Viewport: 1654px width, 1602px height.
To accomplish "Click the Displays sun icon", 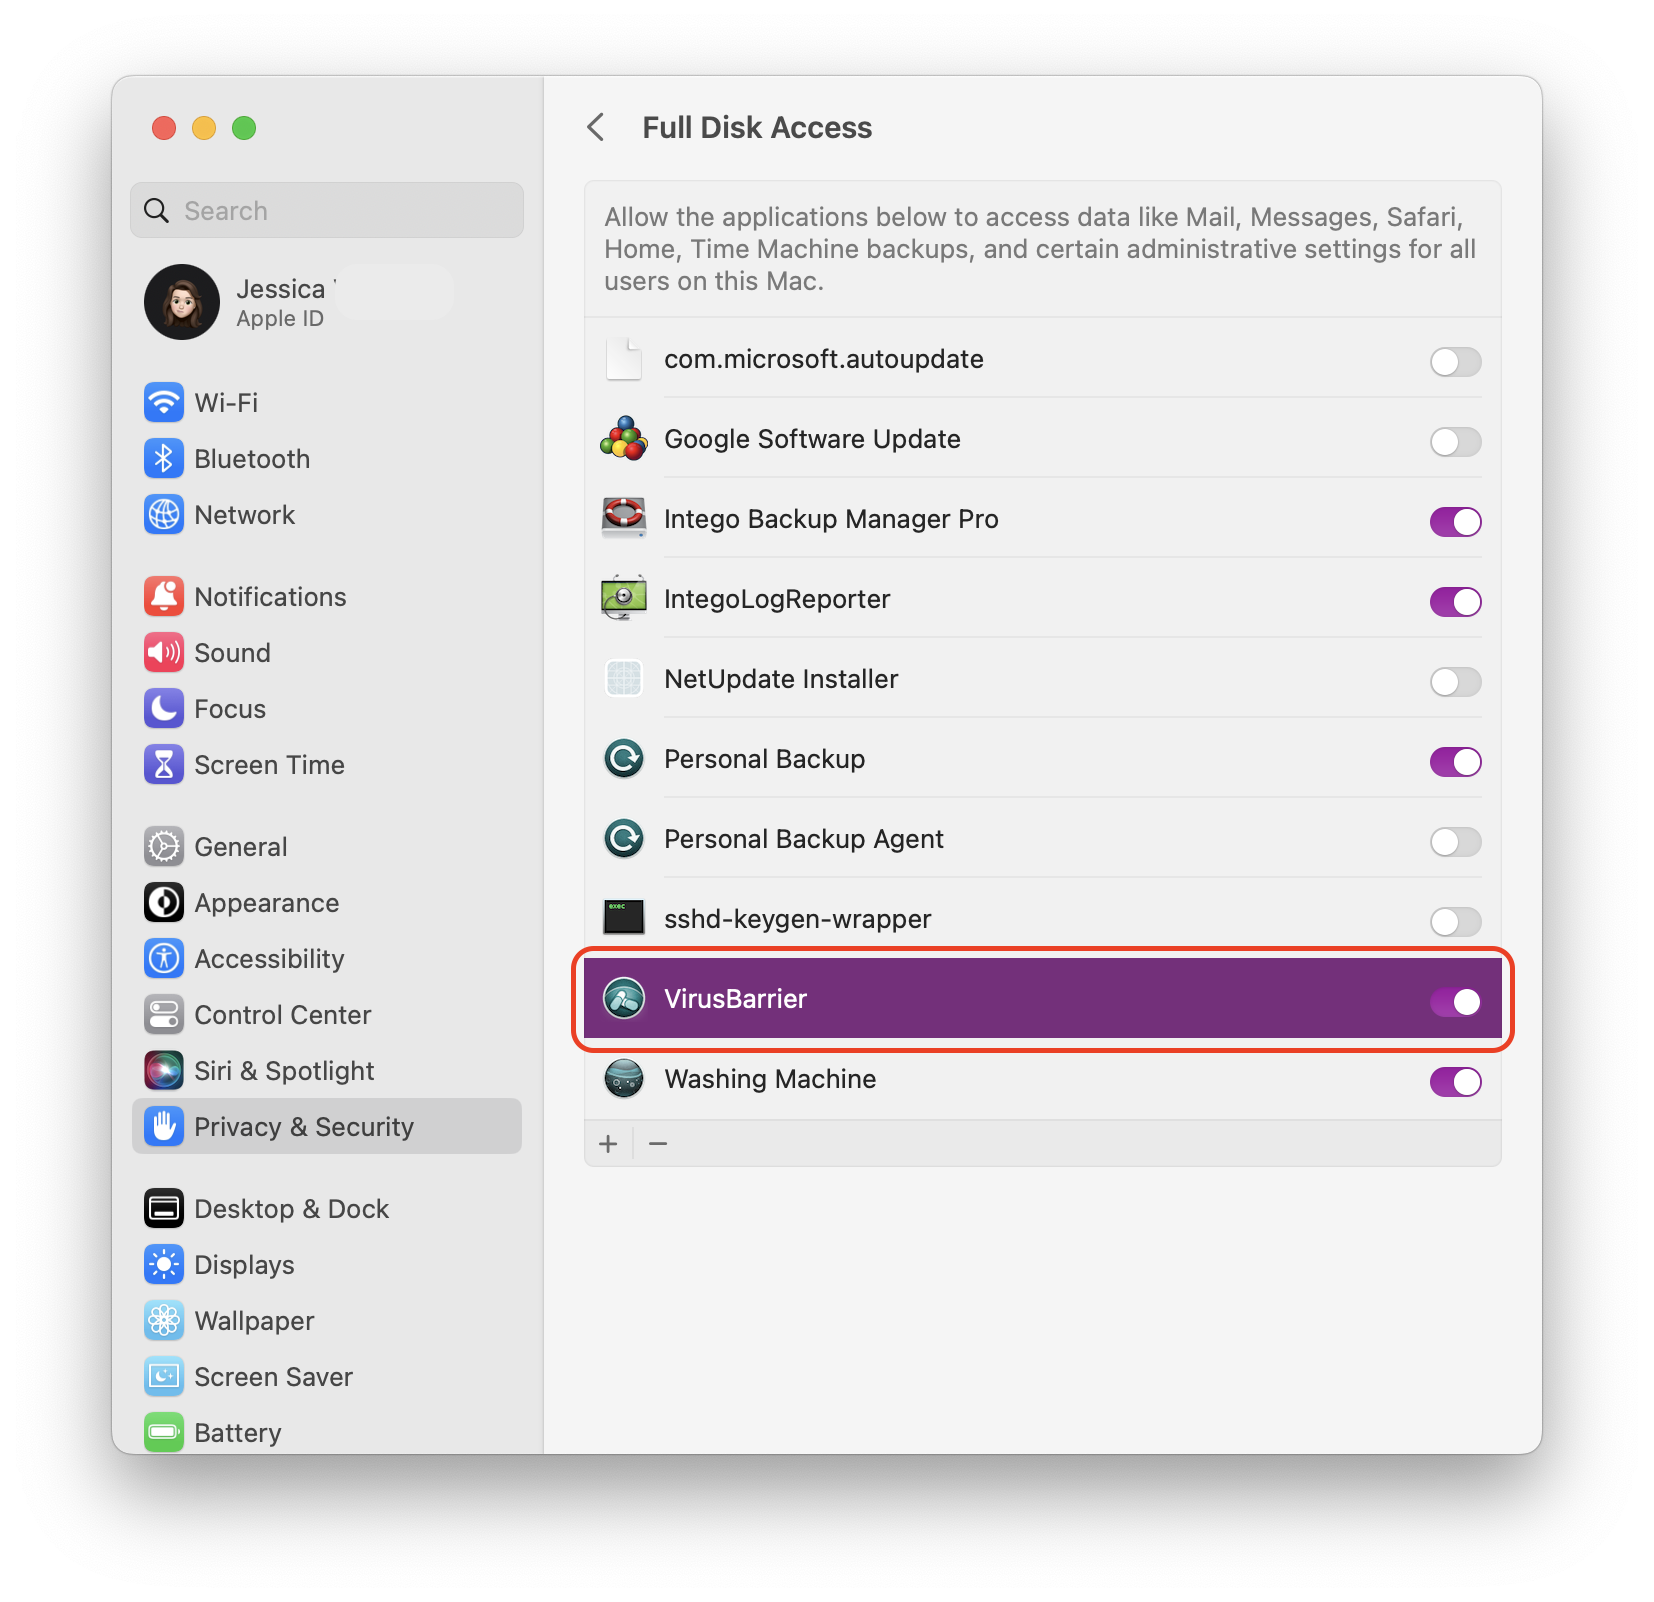I will coord(164,1265).
